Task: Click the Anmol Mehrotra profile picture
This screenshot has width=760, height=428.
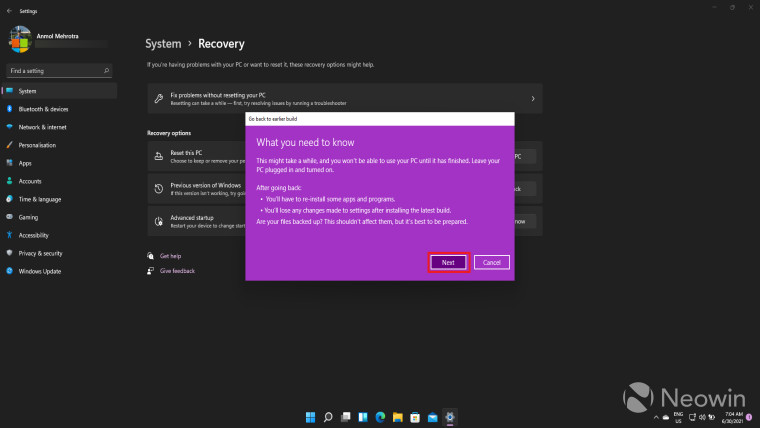Action: tap(20, 39)
